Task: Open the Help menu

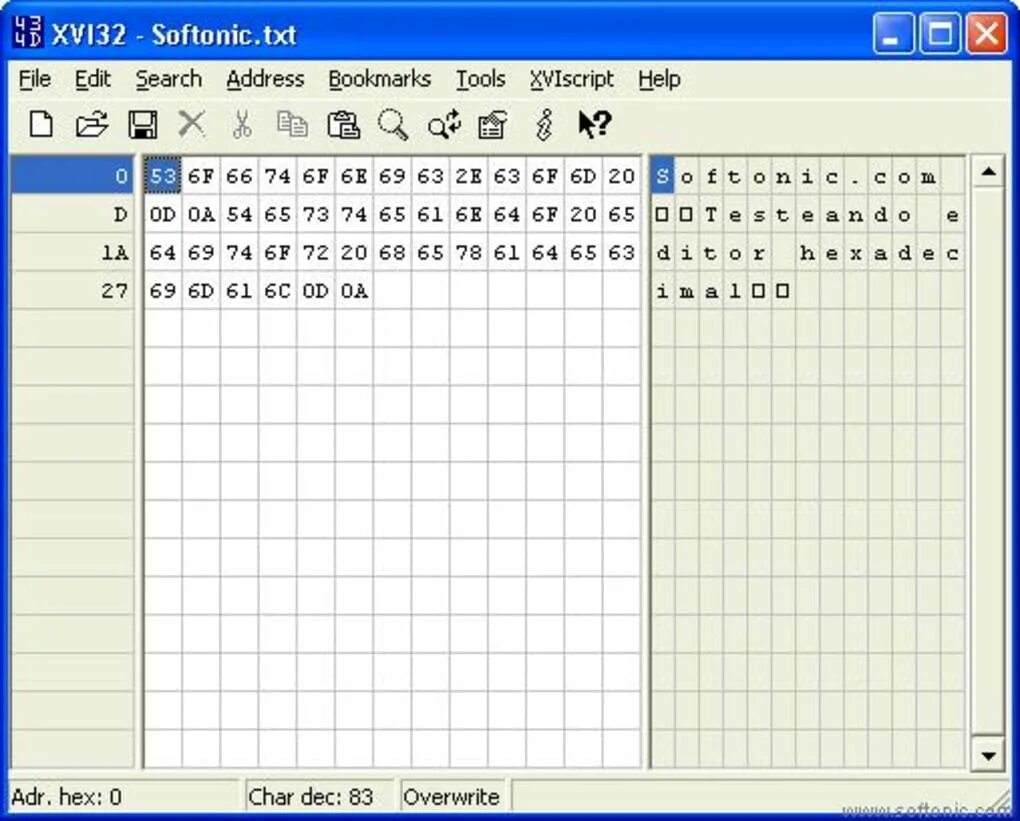Action: (659, 79)
